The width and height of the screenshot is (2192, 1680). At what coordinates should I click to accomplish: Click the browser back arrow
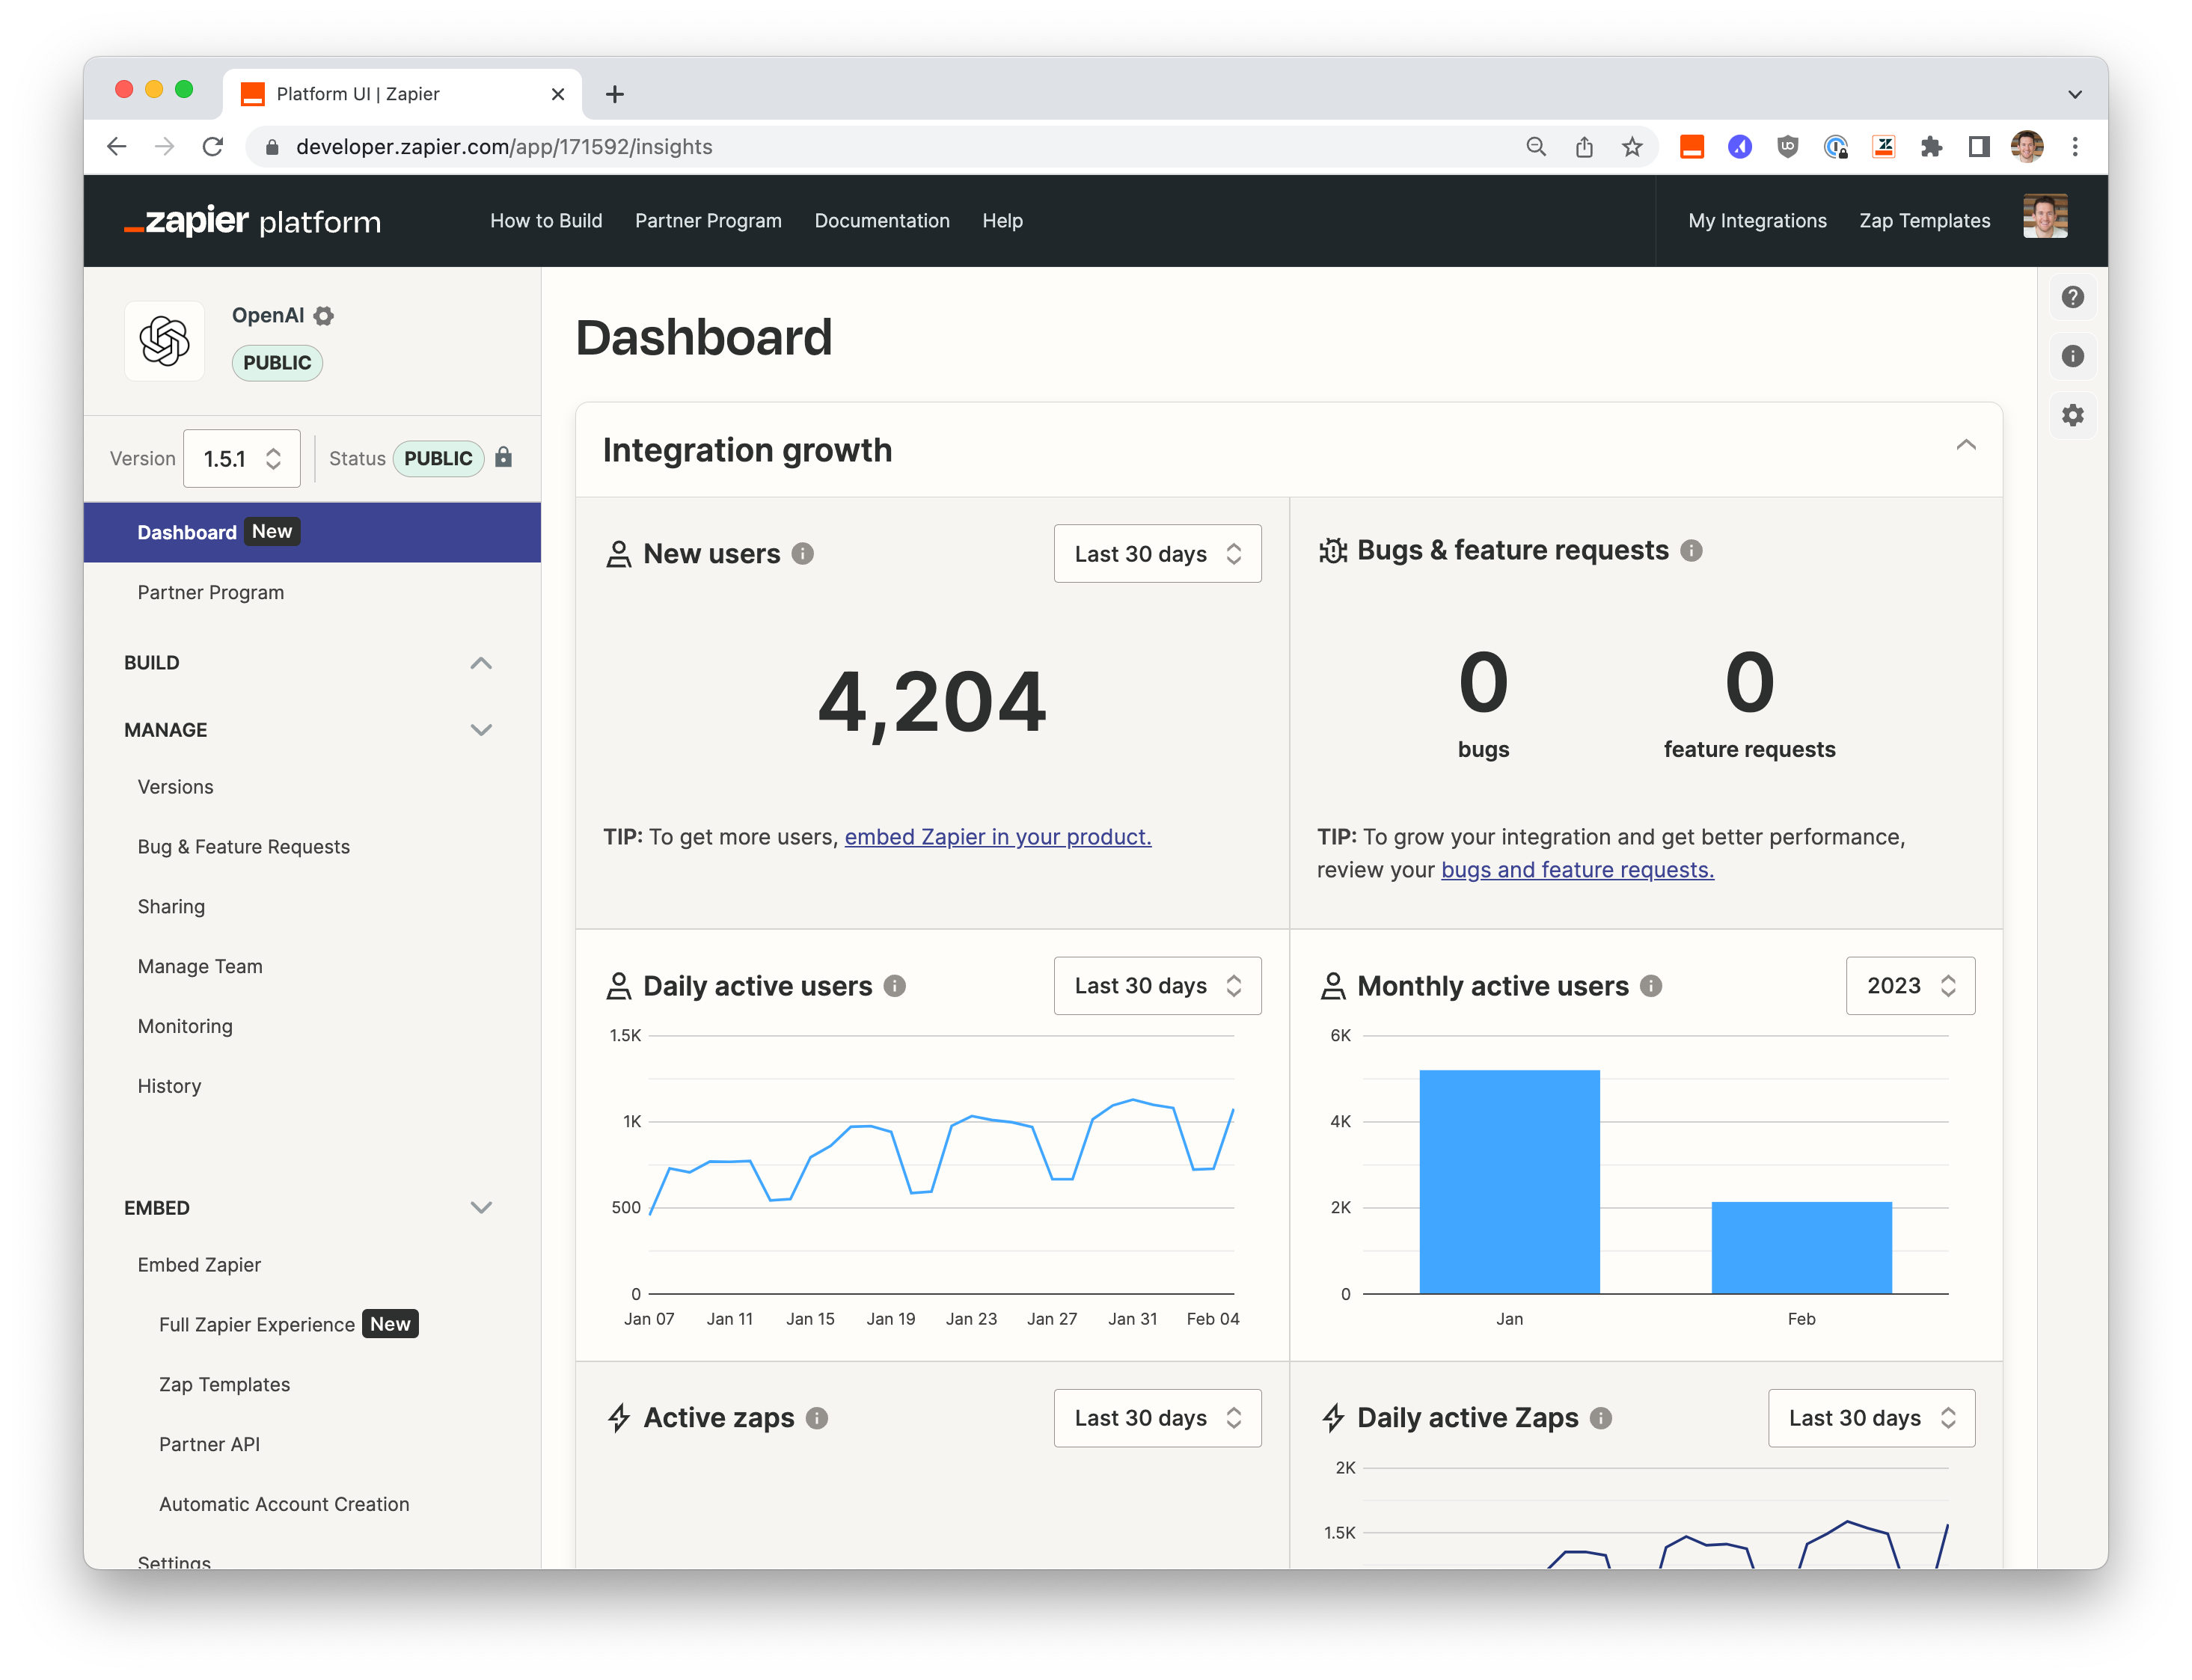(117, 147)
